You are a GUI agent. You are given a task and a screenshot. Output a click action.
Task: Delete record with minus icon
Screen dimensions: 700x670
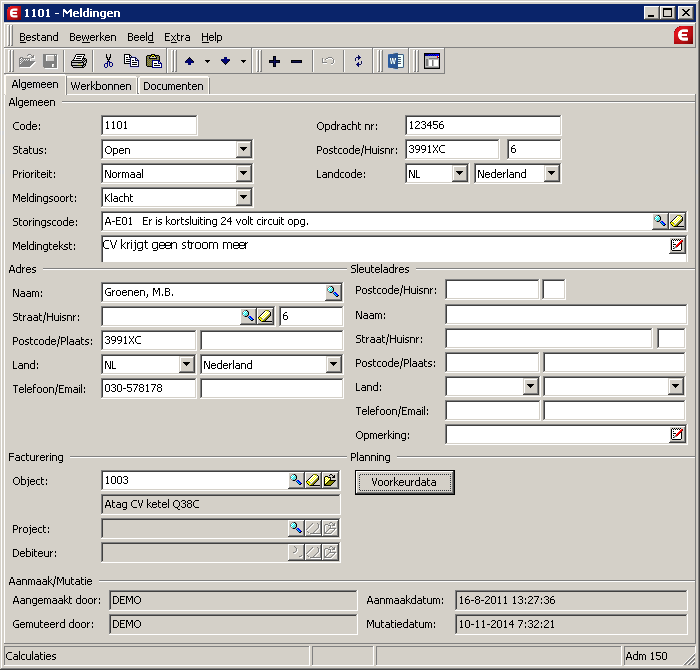[296, 61]
